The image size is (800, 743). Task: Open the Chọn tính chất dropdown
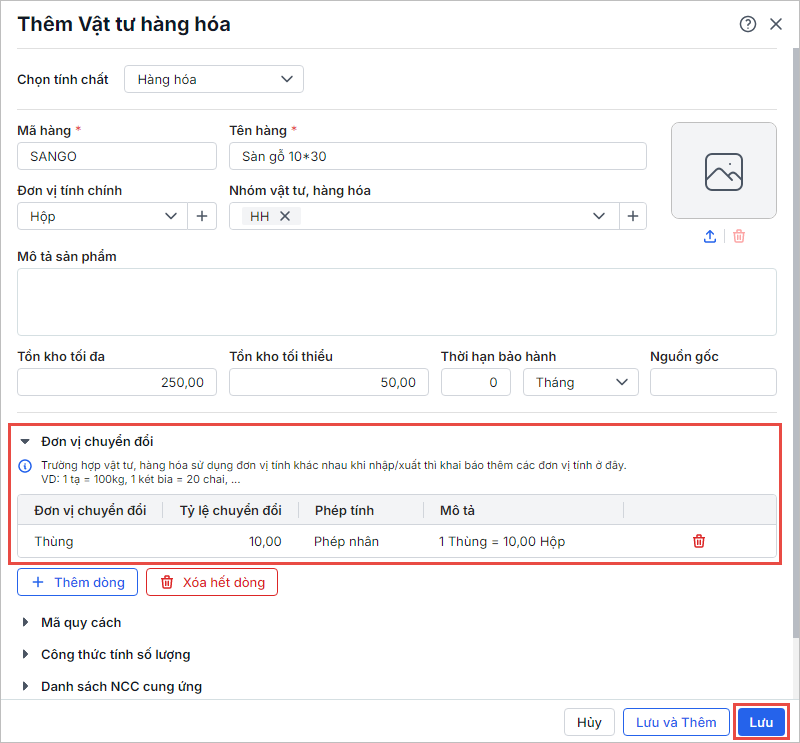tap(213, 79)
